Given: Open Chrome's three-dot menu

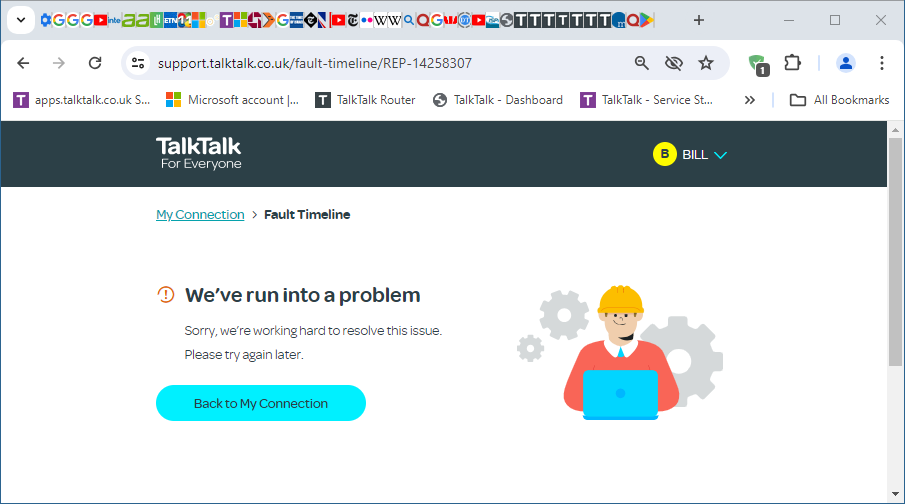Looking at the screenshot, I should point(881,63).
